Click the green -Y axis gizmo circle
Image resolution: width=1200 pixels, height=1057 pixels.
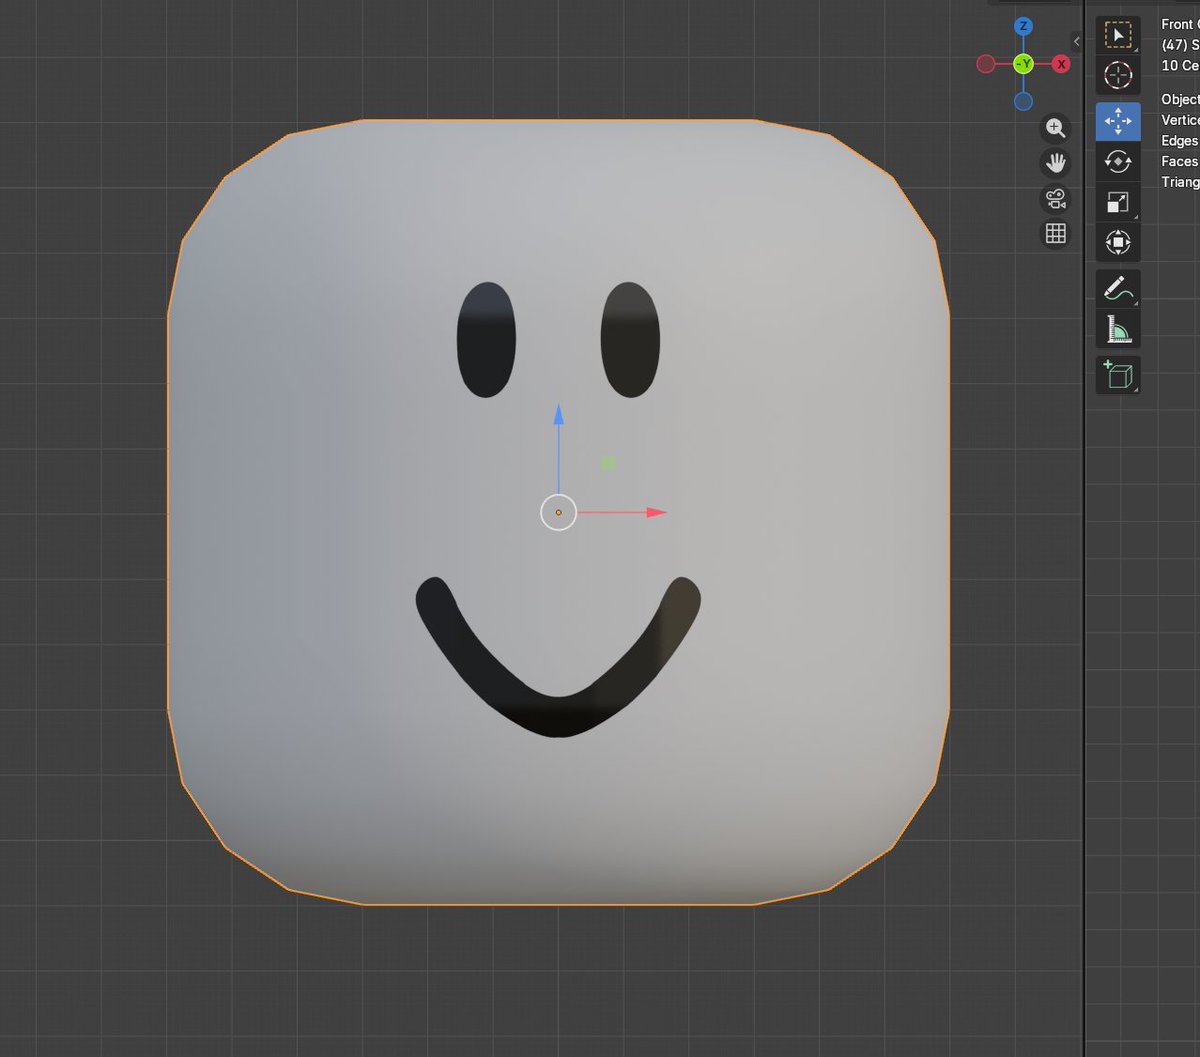pyautogui.click(x=1023, y=64)
